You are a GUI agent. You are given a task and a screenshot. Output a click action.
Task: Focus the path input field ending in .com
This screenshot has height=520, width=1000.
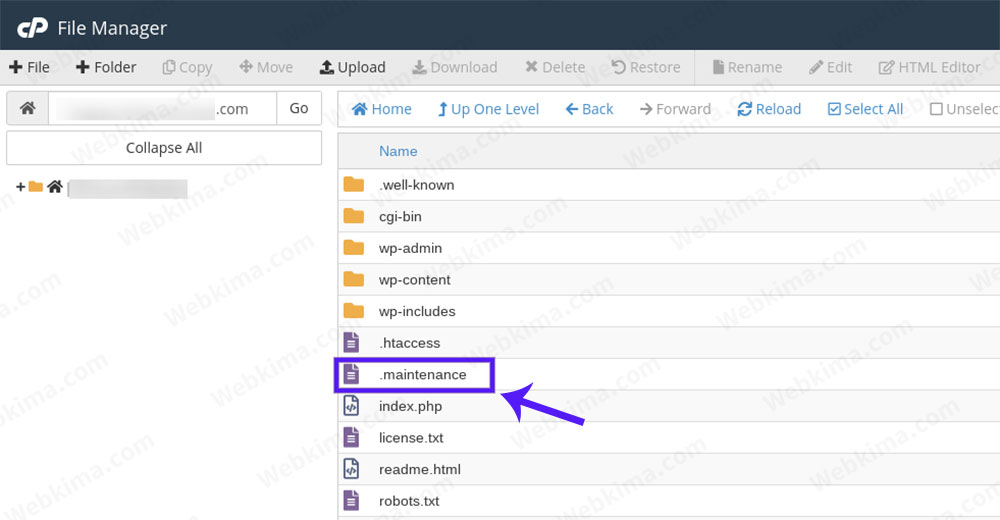point(163,108)
